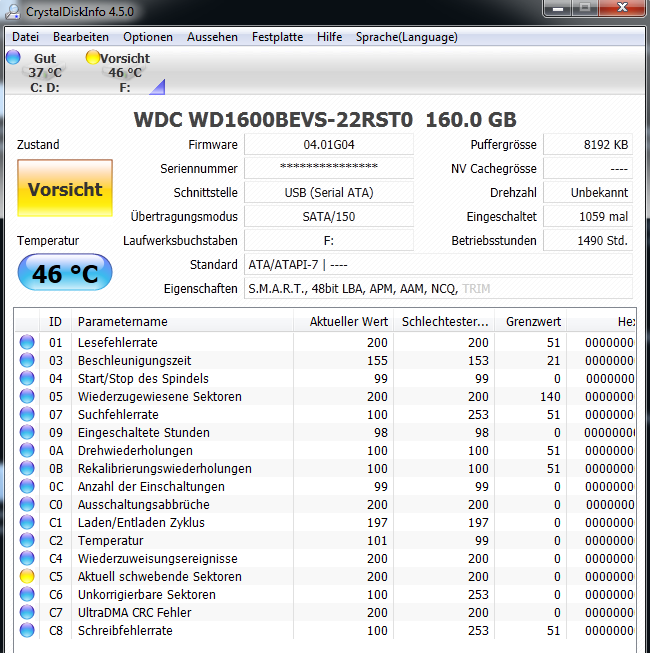Viewport: 650px width, 653px height.
Task: Click the status icon for attribute C2 Temperatur
Action: tap(27, 540)
